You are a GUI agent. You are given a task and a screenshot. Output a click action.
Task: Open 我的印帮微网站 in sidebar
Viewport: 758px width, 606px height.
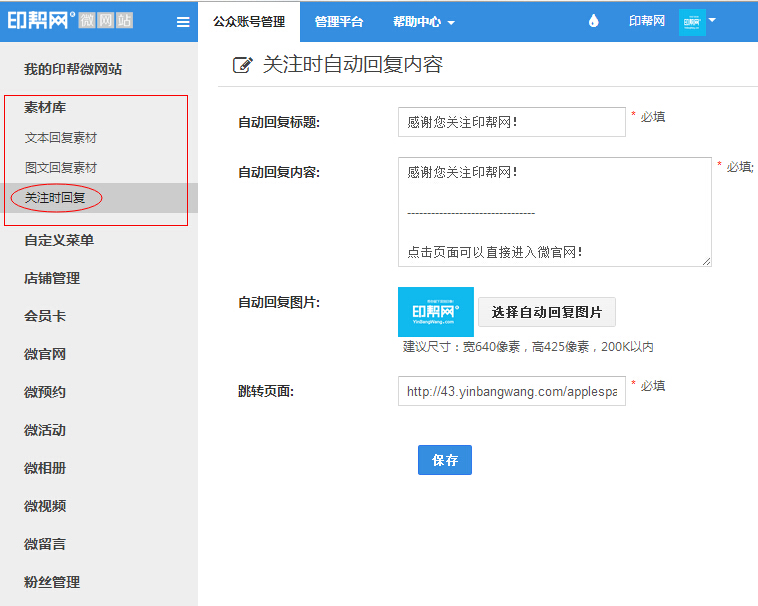pyautogui.click(x=73, y=69)
